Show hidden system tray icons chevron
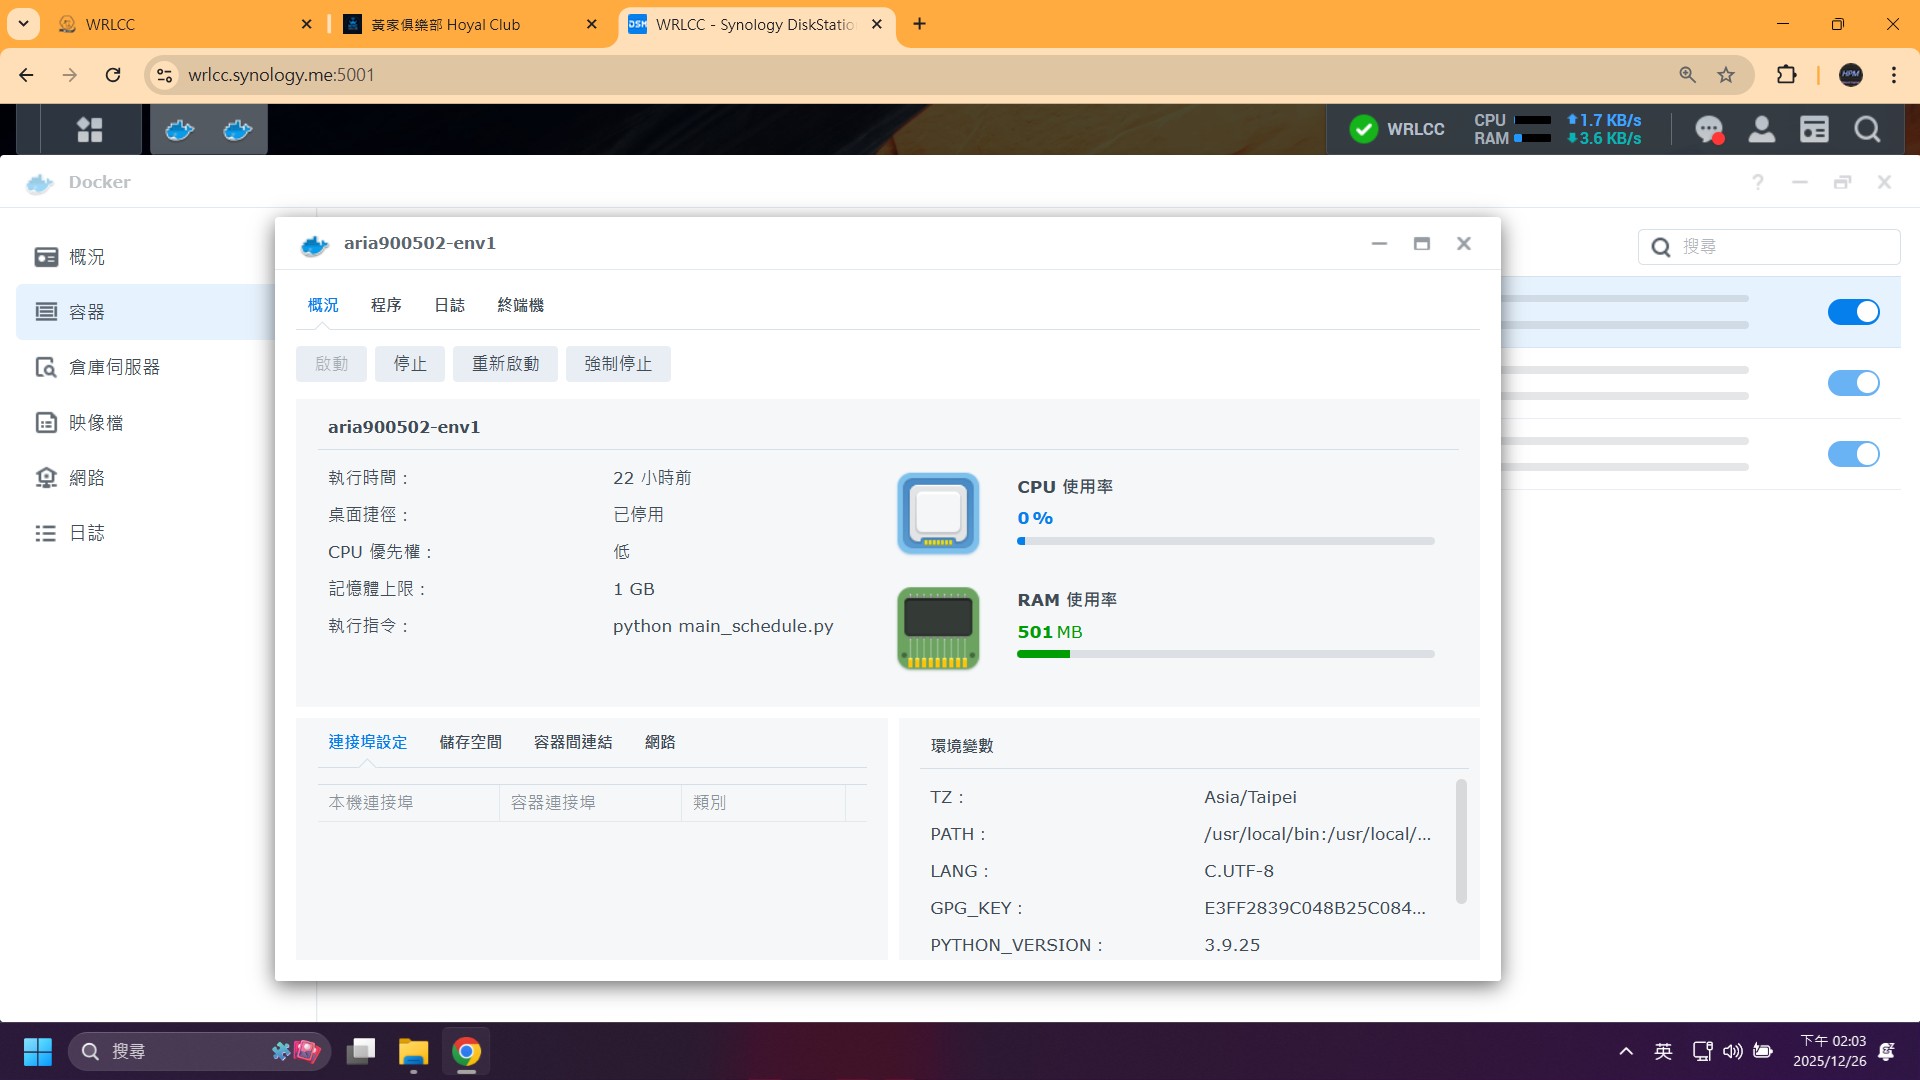The image size is (1920, 1080). [1626, 1051]
